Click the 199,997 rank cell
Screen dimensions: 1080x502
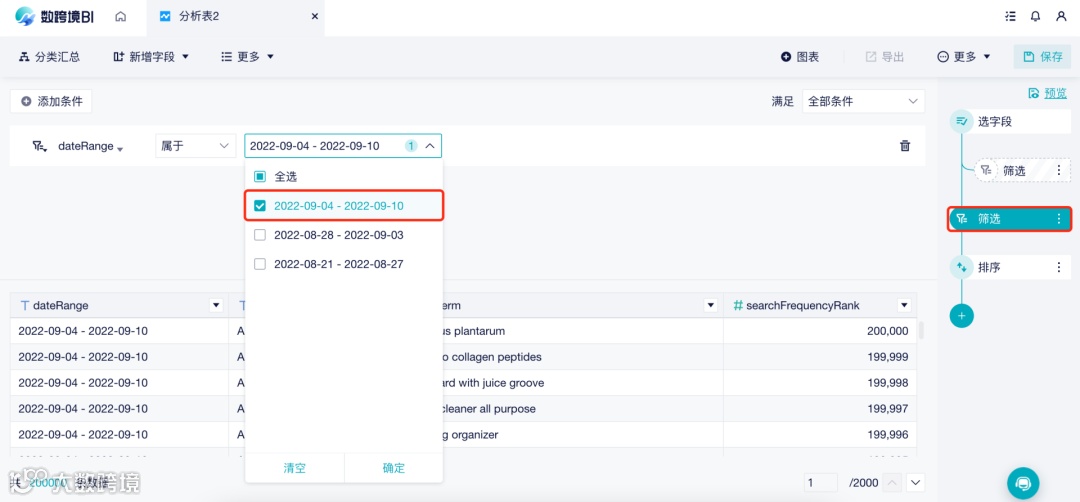coord(820,408)
